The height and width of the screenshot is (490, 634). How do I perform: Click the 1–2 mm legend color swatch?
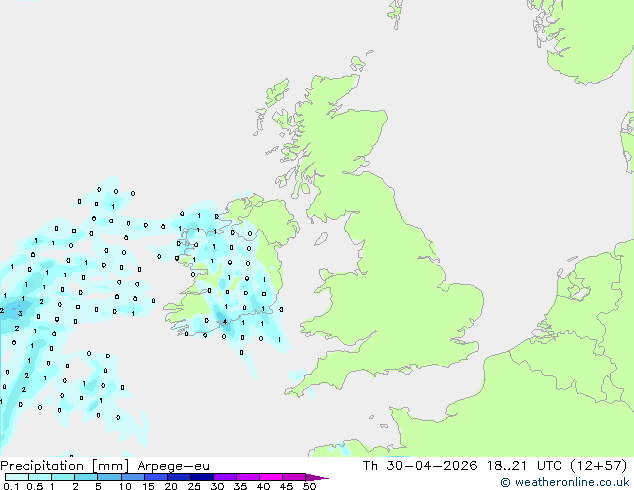(63, 477)
